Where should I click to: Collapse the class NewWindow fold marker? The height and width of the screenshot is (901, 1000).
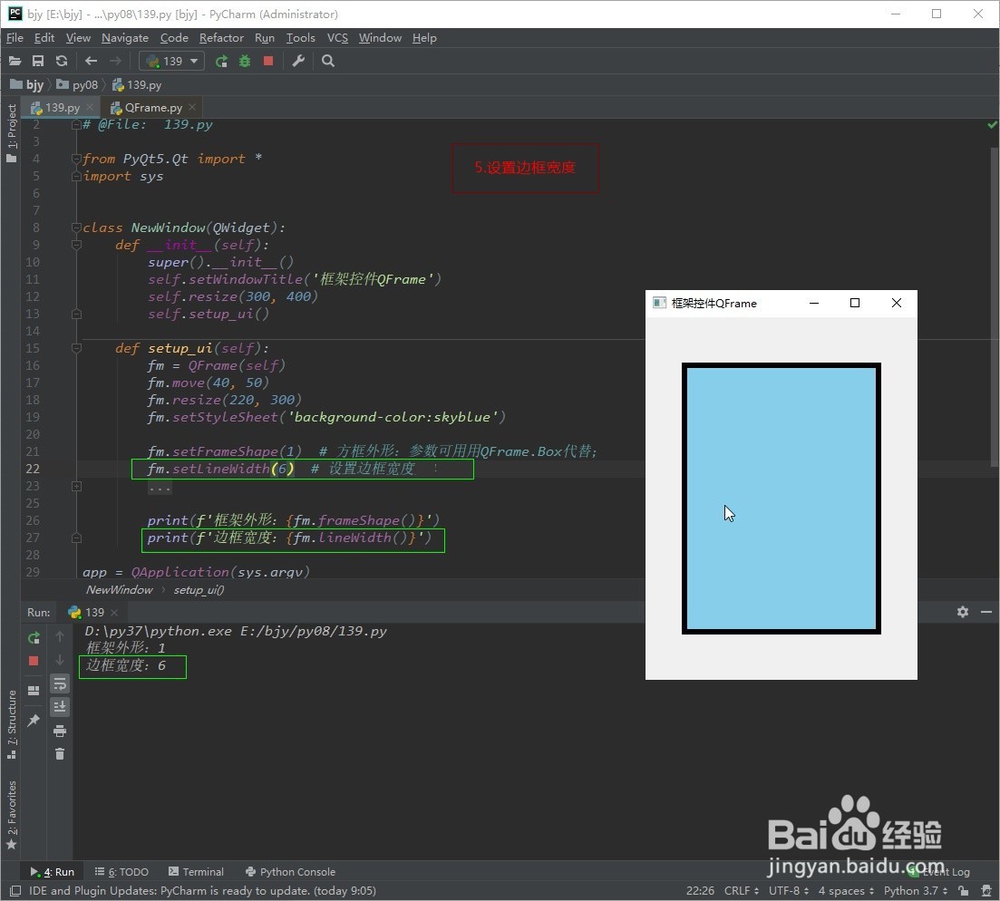[x=77, y=228]
